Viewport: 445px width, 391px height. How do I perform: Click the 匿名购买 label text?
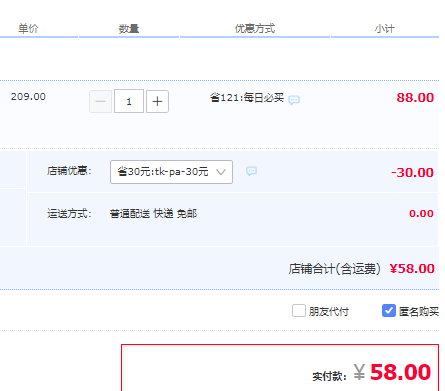[x=419, y=312]
